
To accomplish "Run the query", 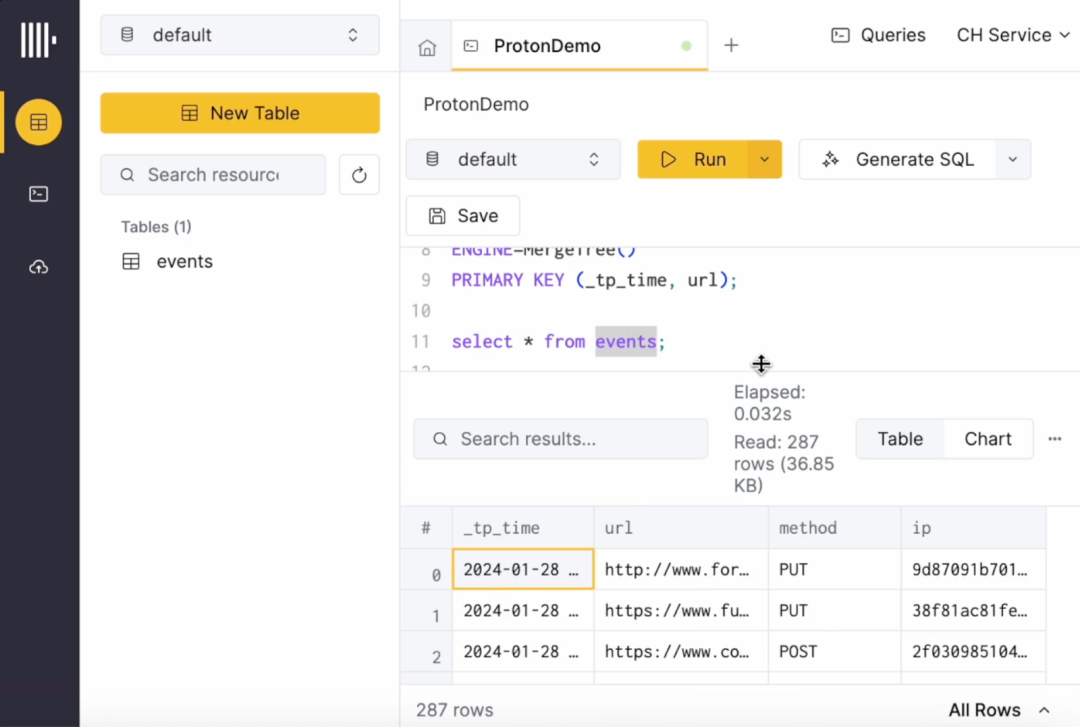I will coord(692,160).
